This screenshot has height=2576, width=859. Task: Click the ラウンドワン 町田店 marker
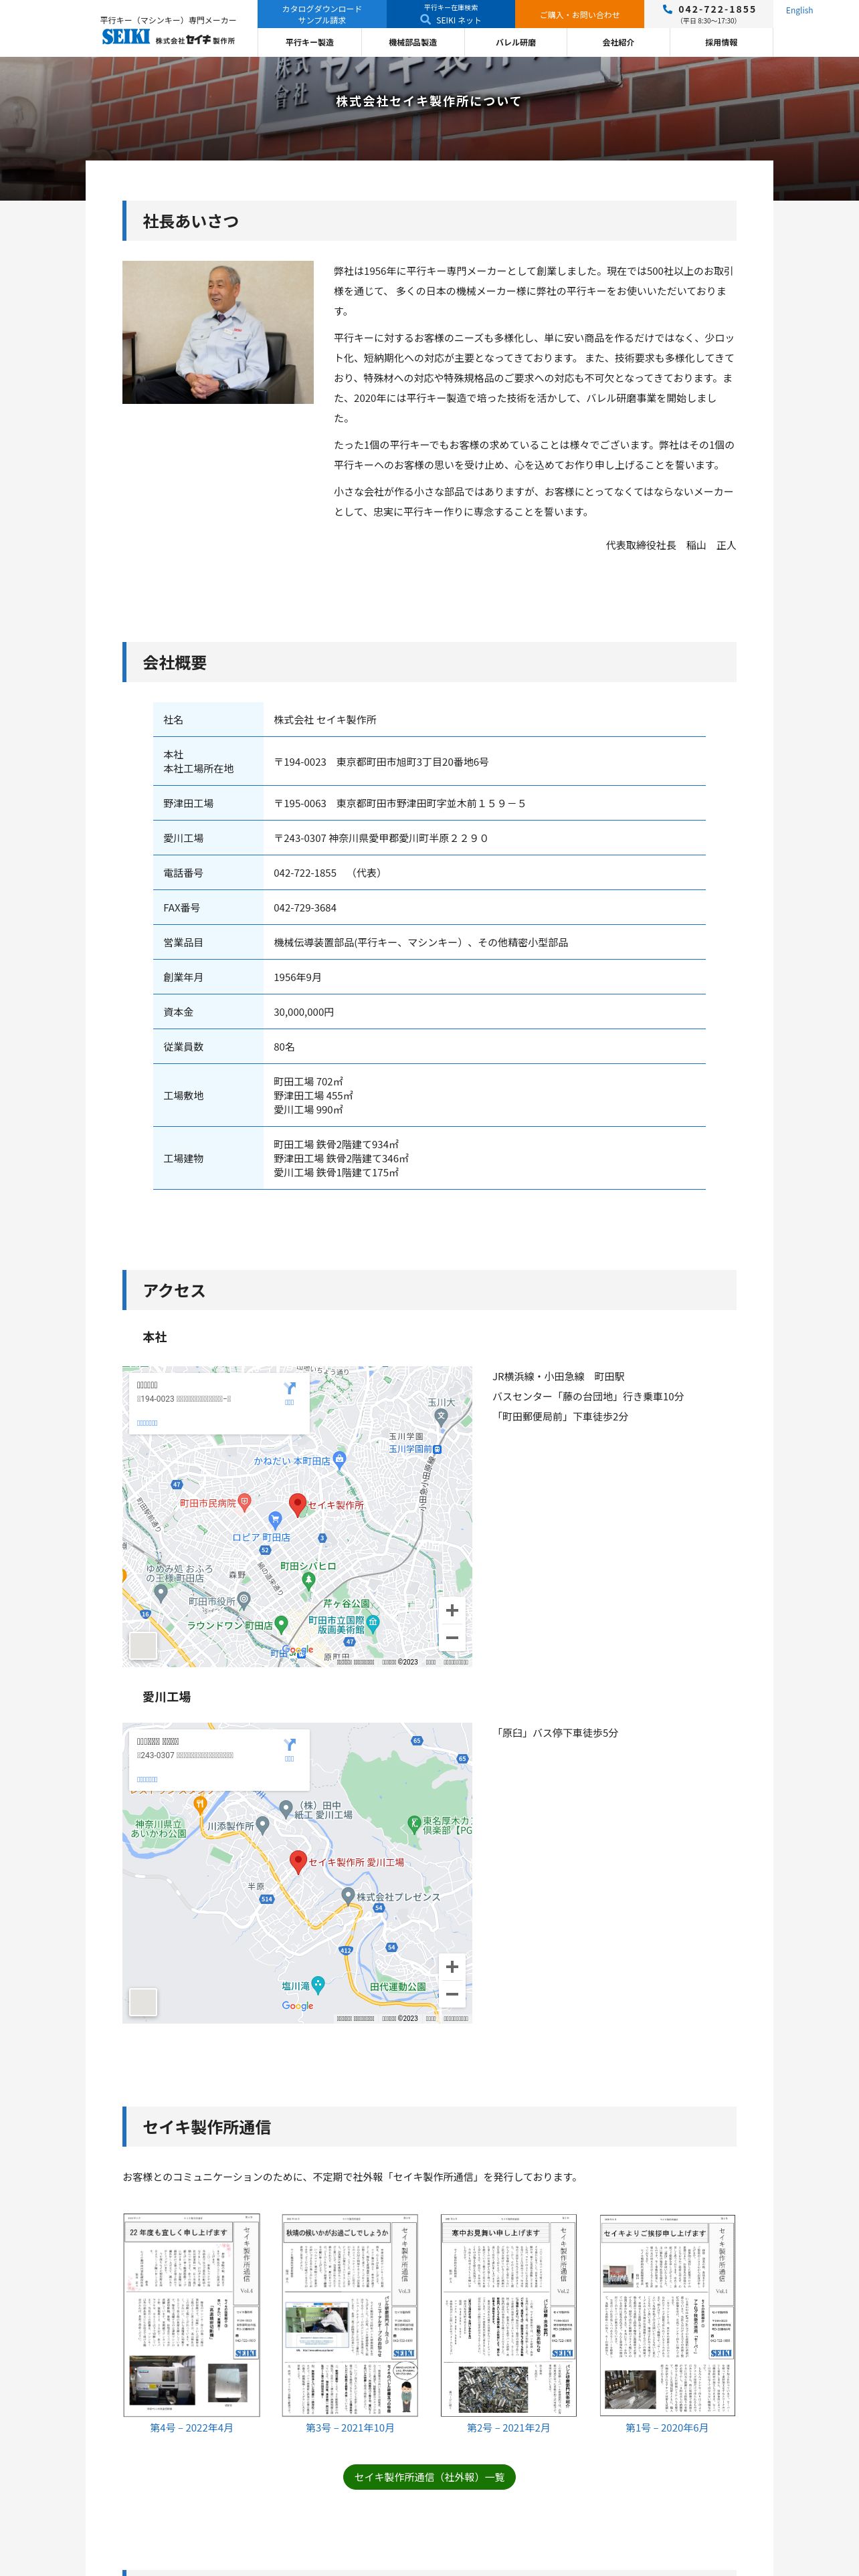(281, 1624)
